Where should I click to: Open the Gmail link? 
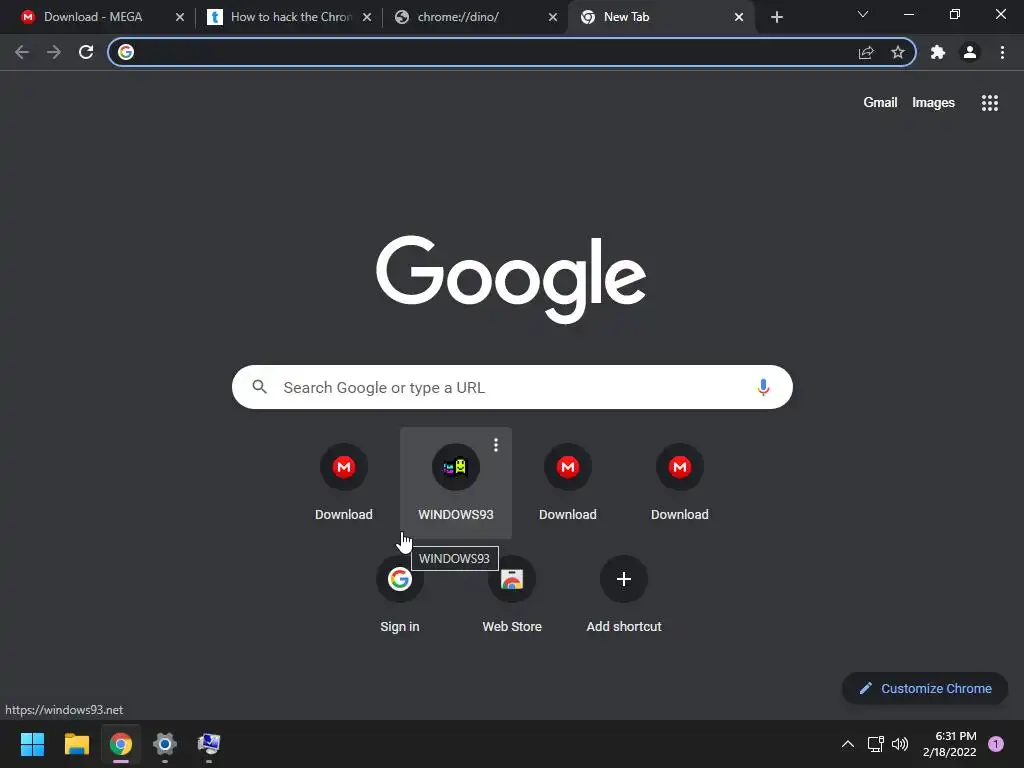tap(880, 103)
